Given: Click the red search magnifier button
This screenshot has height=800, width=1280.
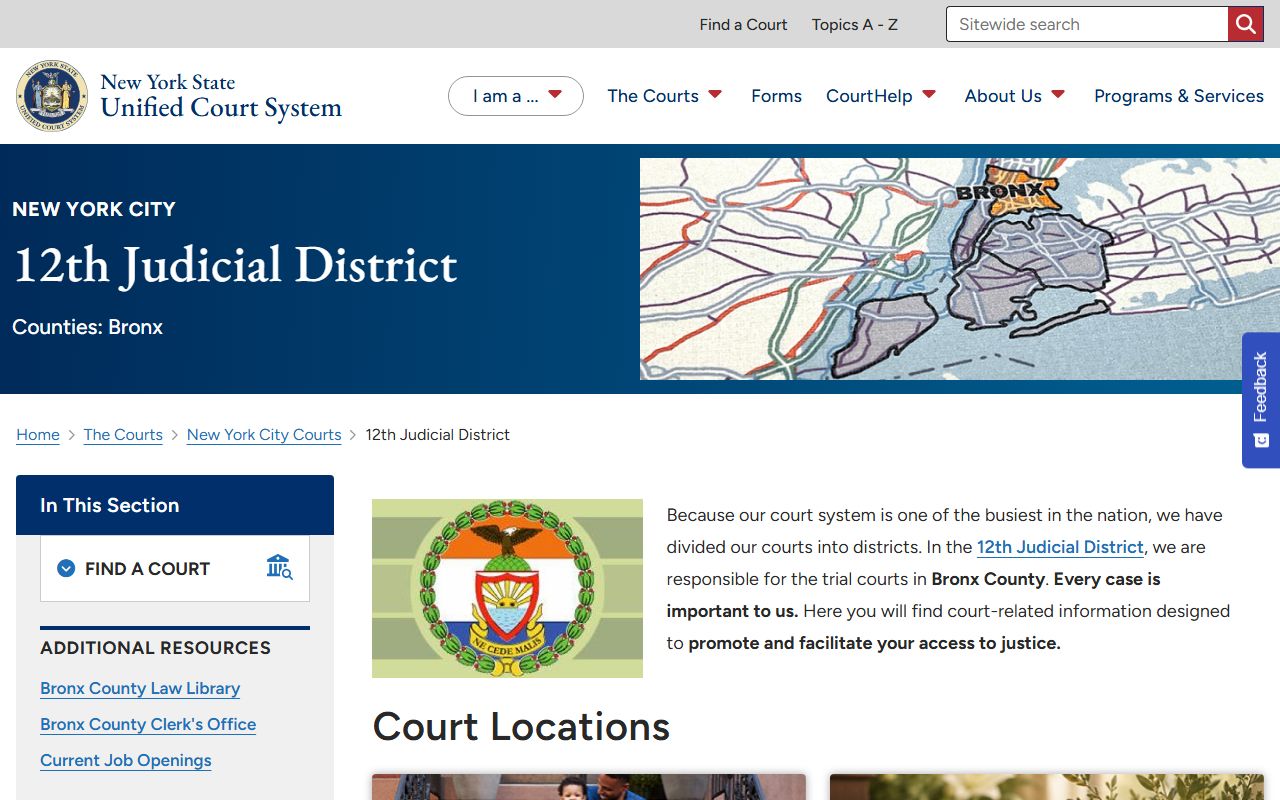Looking at the screenshot, I should pos(1245,24).
